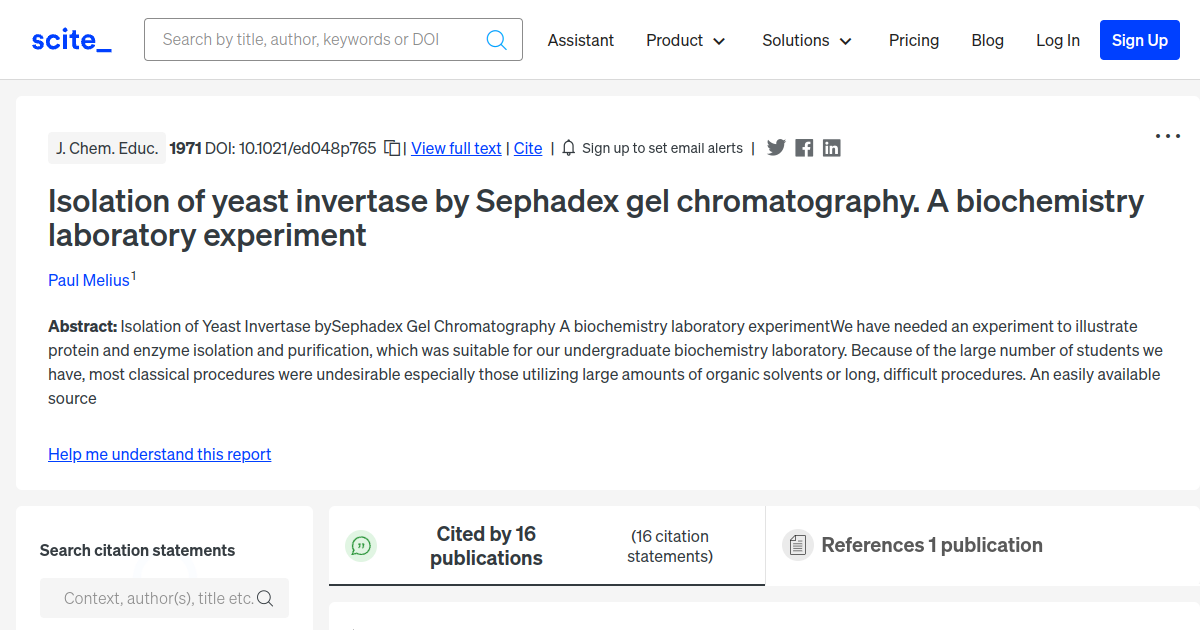Switch to the References 1 publication tab
This screenshot has width=1200, height=630.
932,545
